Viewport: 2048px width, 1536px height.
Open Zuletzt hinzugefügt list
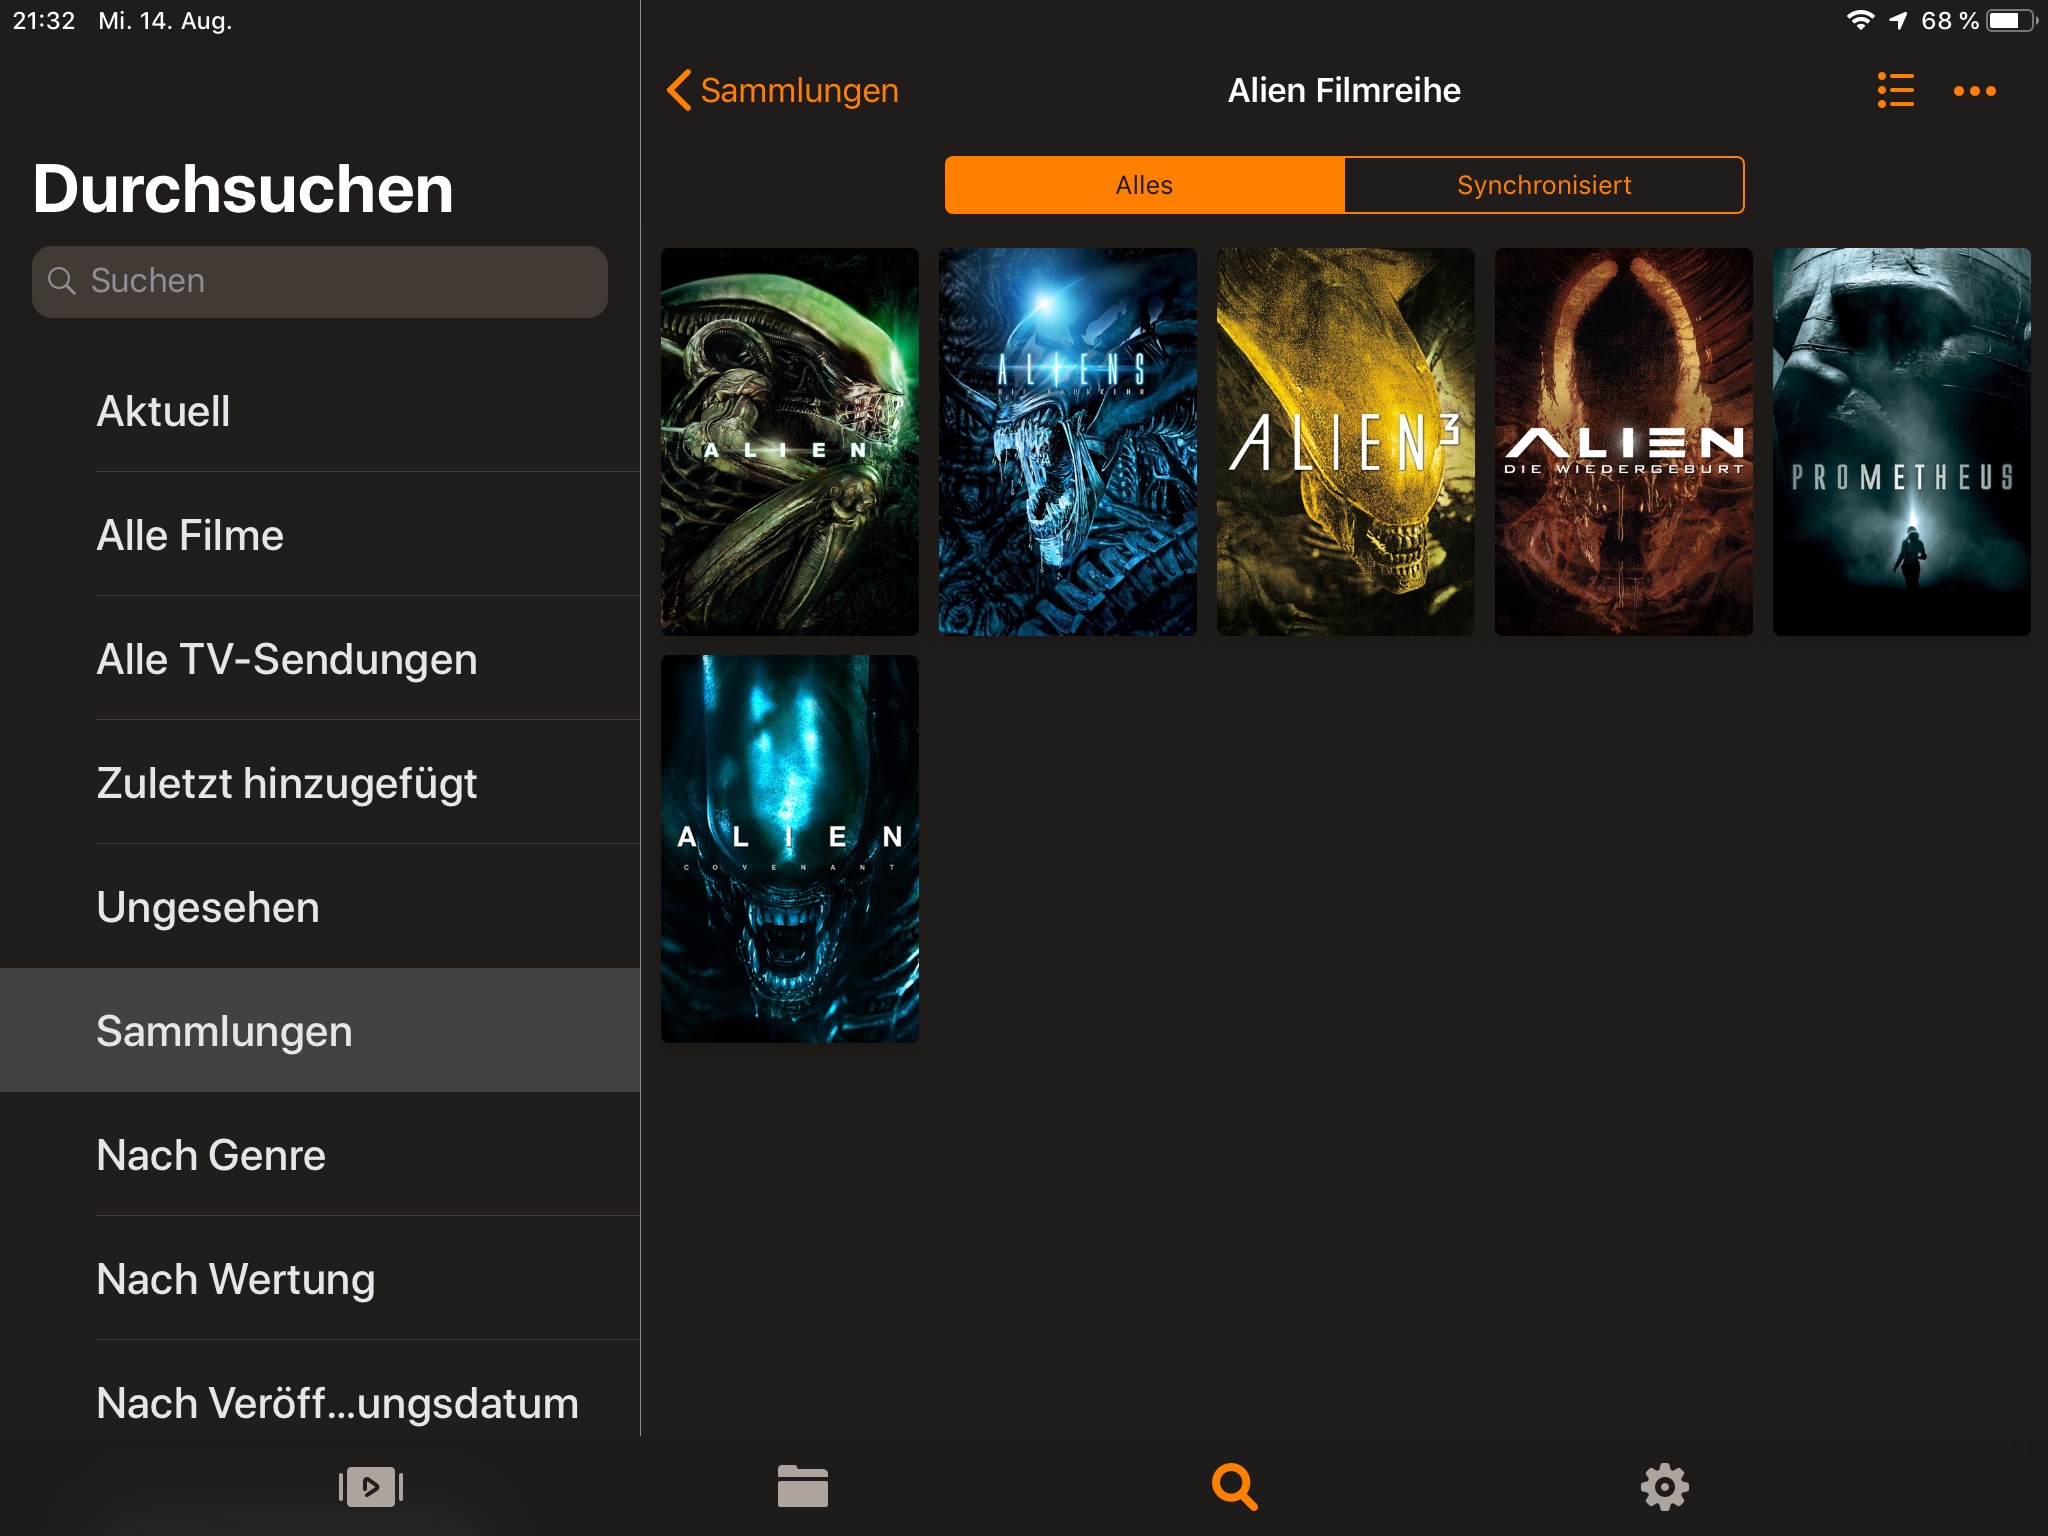(287, 783)
